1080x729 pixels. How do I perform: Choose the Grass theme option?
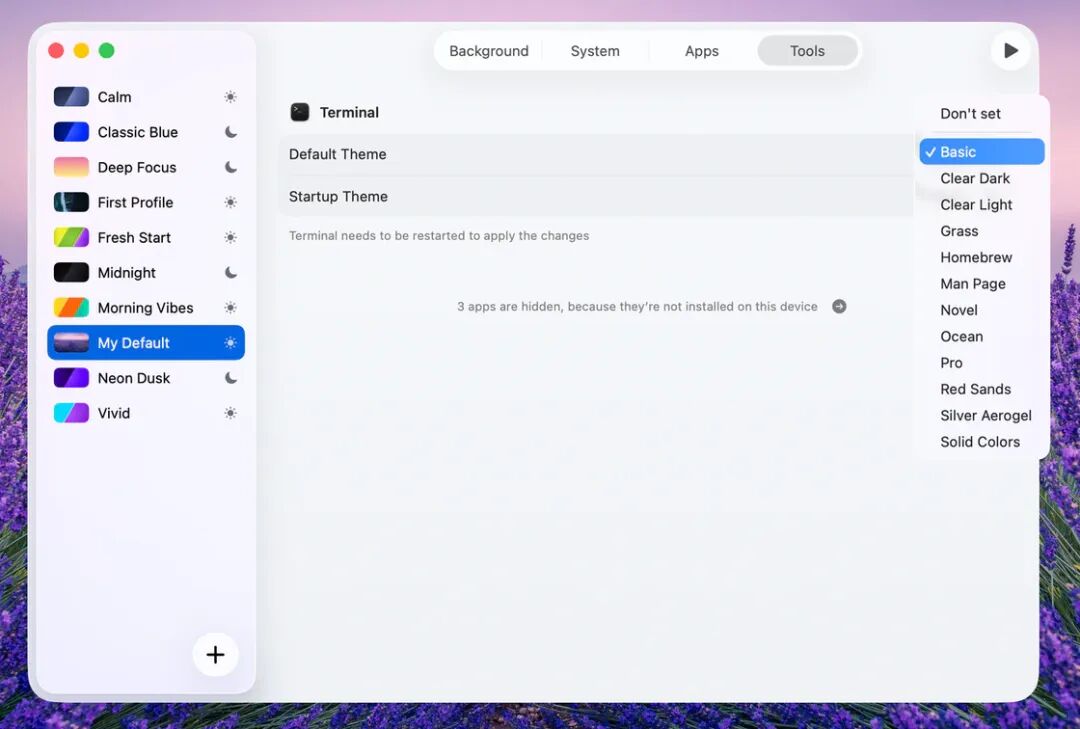pyautogui.click(x=982, y=231)
